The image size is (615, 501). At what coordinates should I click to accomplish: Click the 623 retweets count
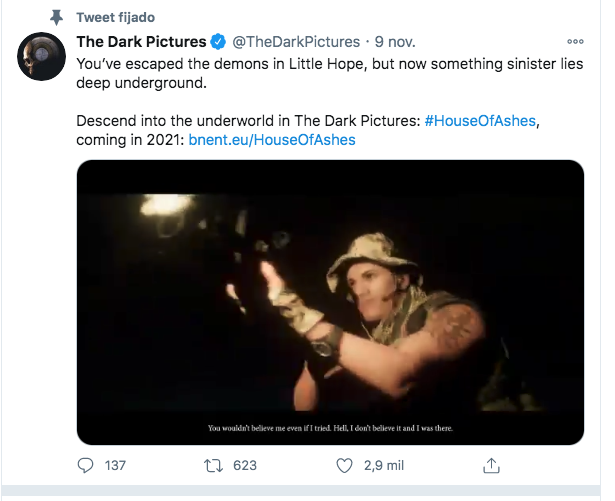click(244, 466)
